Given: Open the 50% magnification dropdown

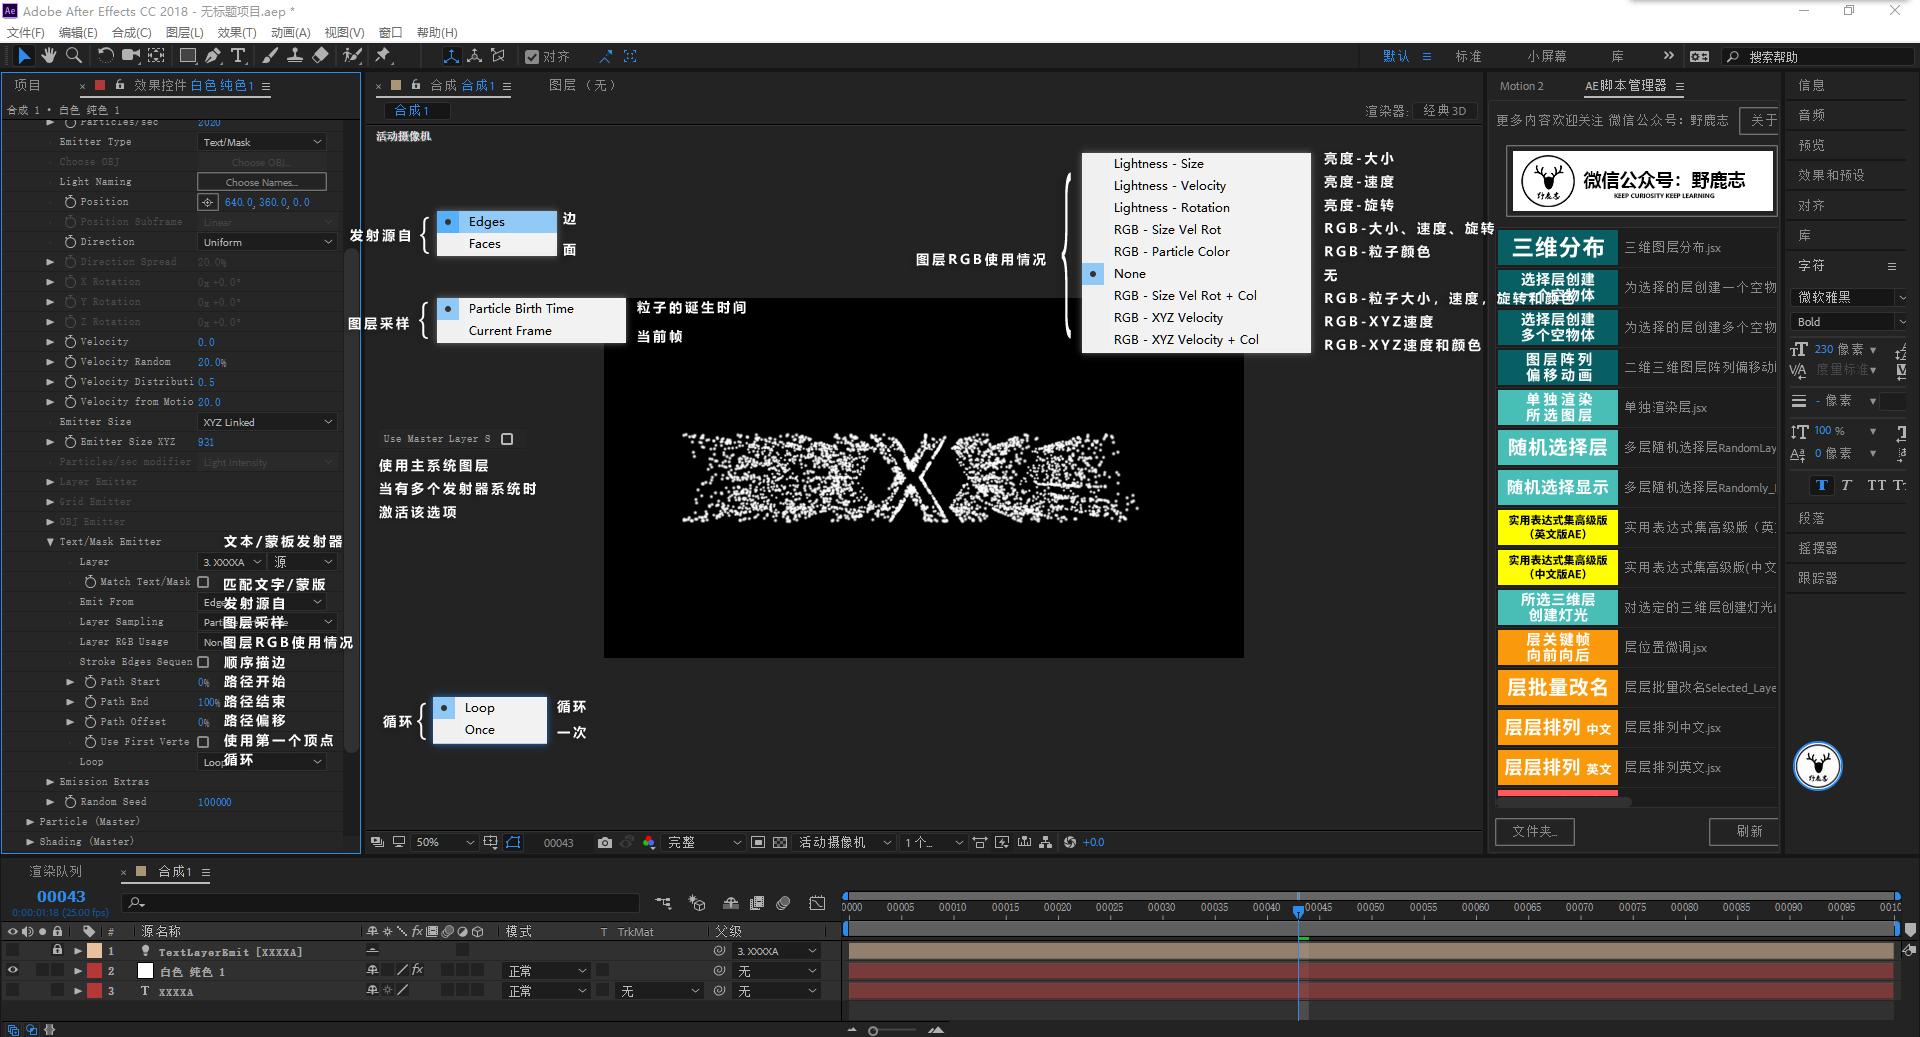Looking at the screenshot, I should 443,843.
